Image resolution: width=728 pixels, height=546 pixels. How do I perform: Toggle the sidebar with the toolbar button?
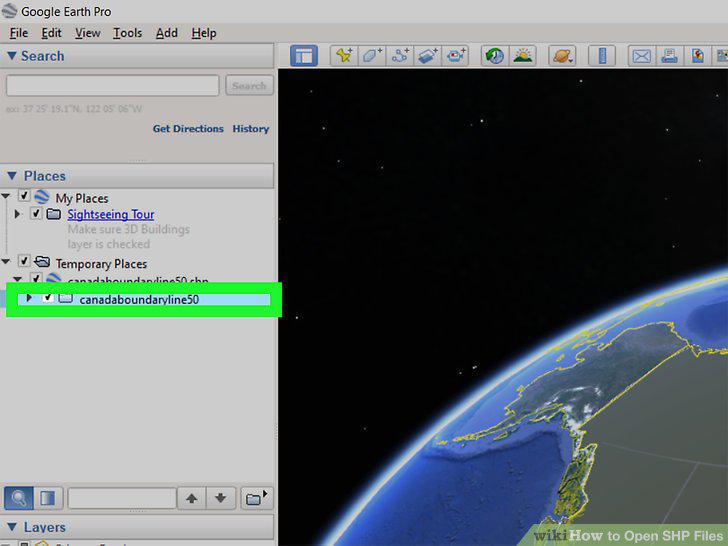click(304, 56)
